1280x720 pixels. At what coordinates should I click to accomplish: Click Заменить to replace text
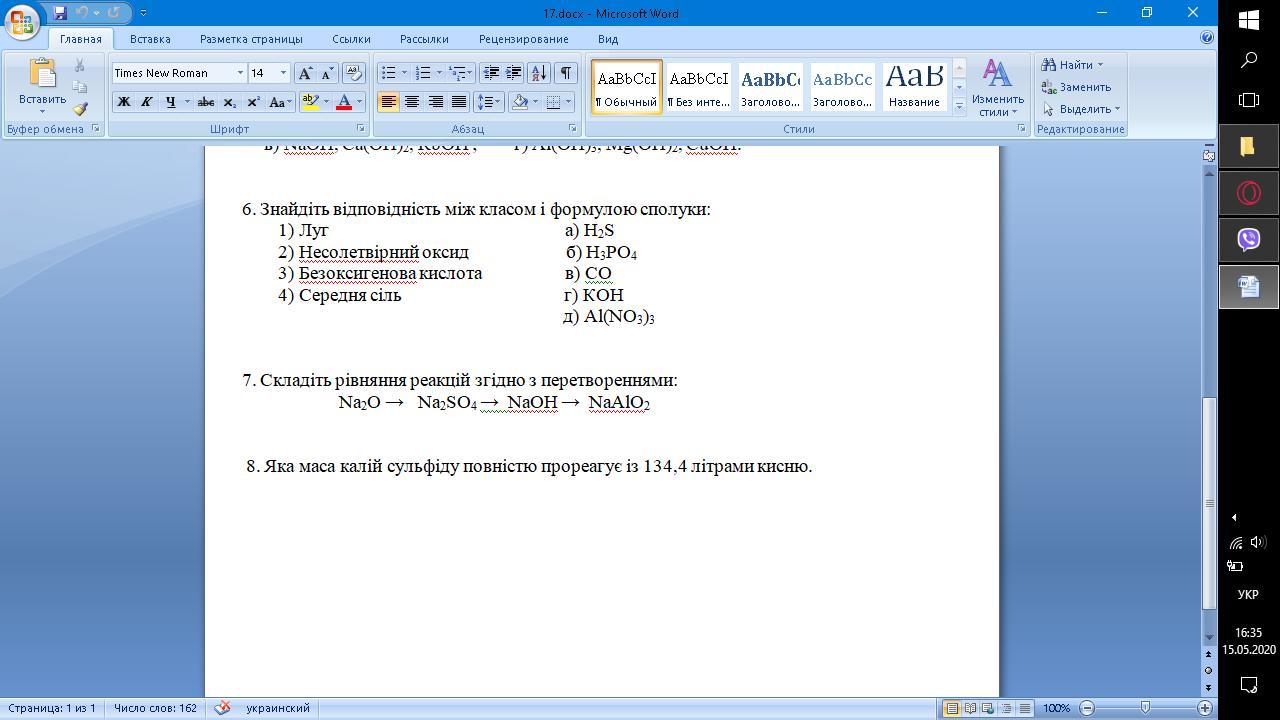pyautogui.click(x=1076, y=87)
